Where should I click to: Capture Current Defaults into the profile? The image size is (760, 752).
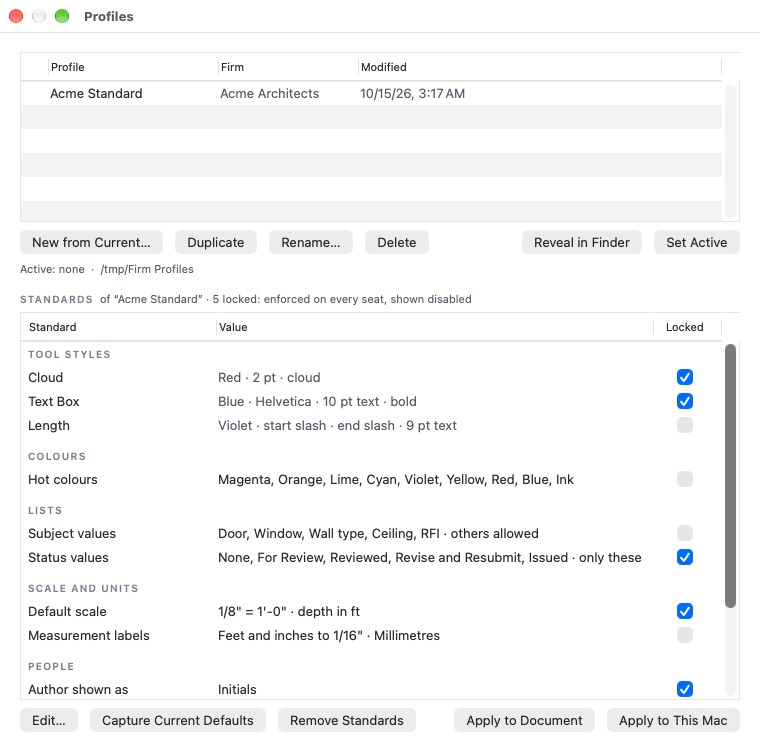[177, 720]
